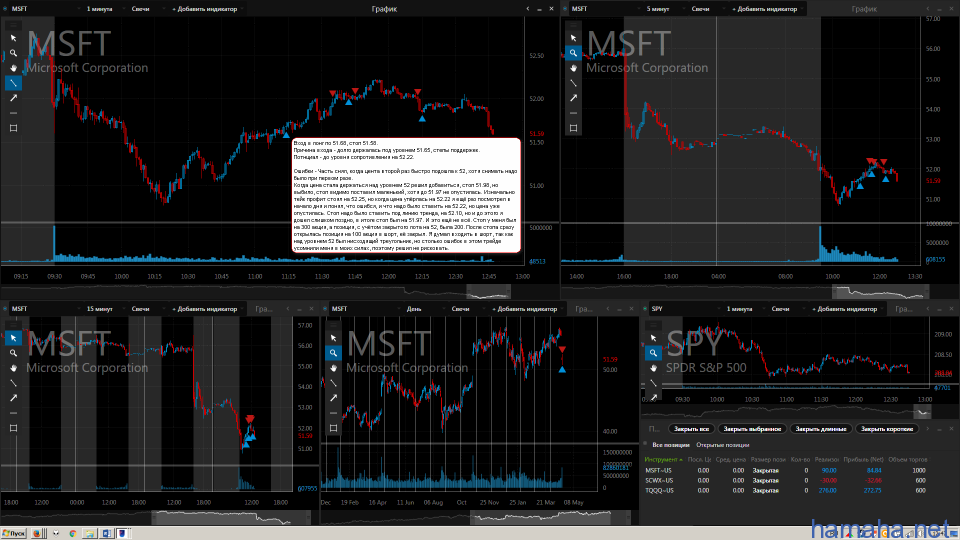The height and width of the screenshot is (540, 960).
Task: Click the trade note text box on MSFT 1-minute chart
Action: click(407, 195)
